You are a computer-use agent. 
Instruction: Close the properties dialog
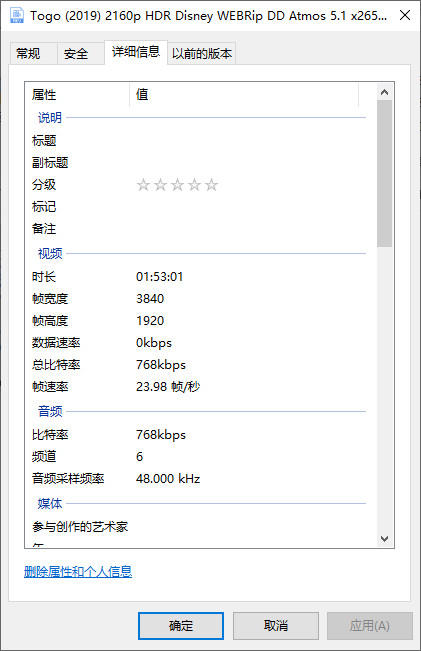(405, 15)
